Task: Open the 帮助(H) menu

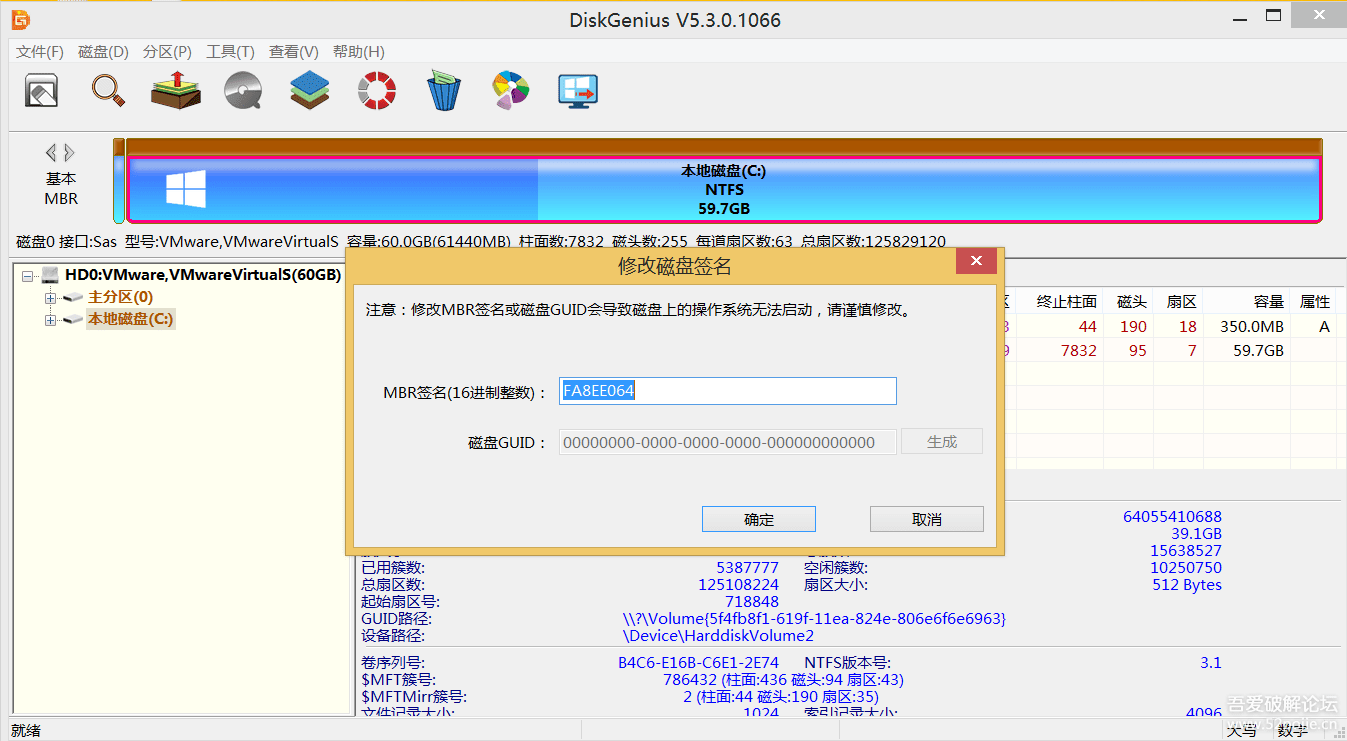Action: [x=358, y=51]
